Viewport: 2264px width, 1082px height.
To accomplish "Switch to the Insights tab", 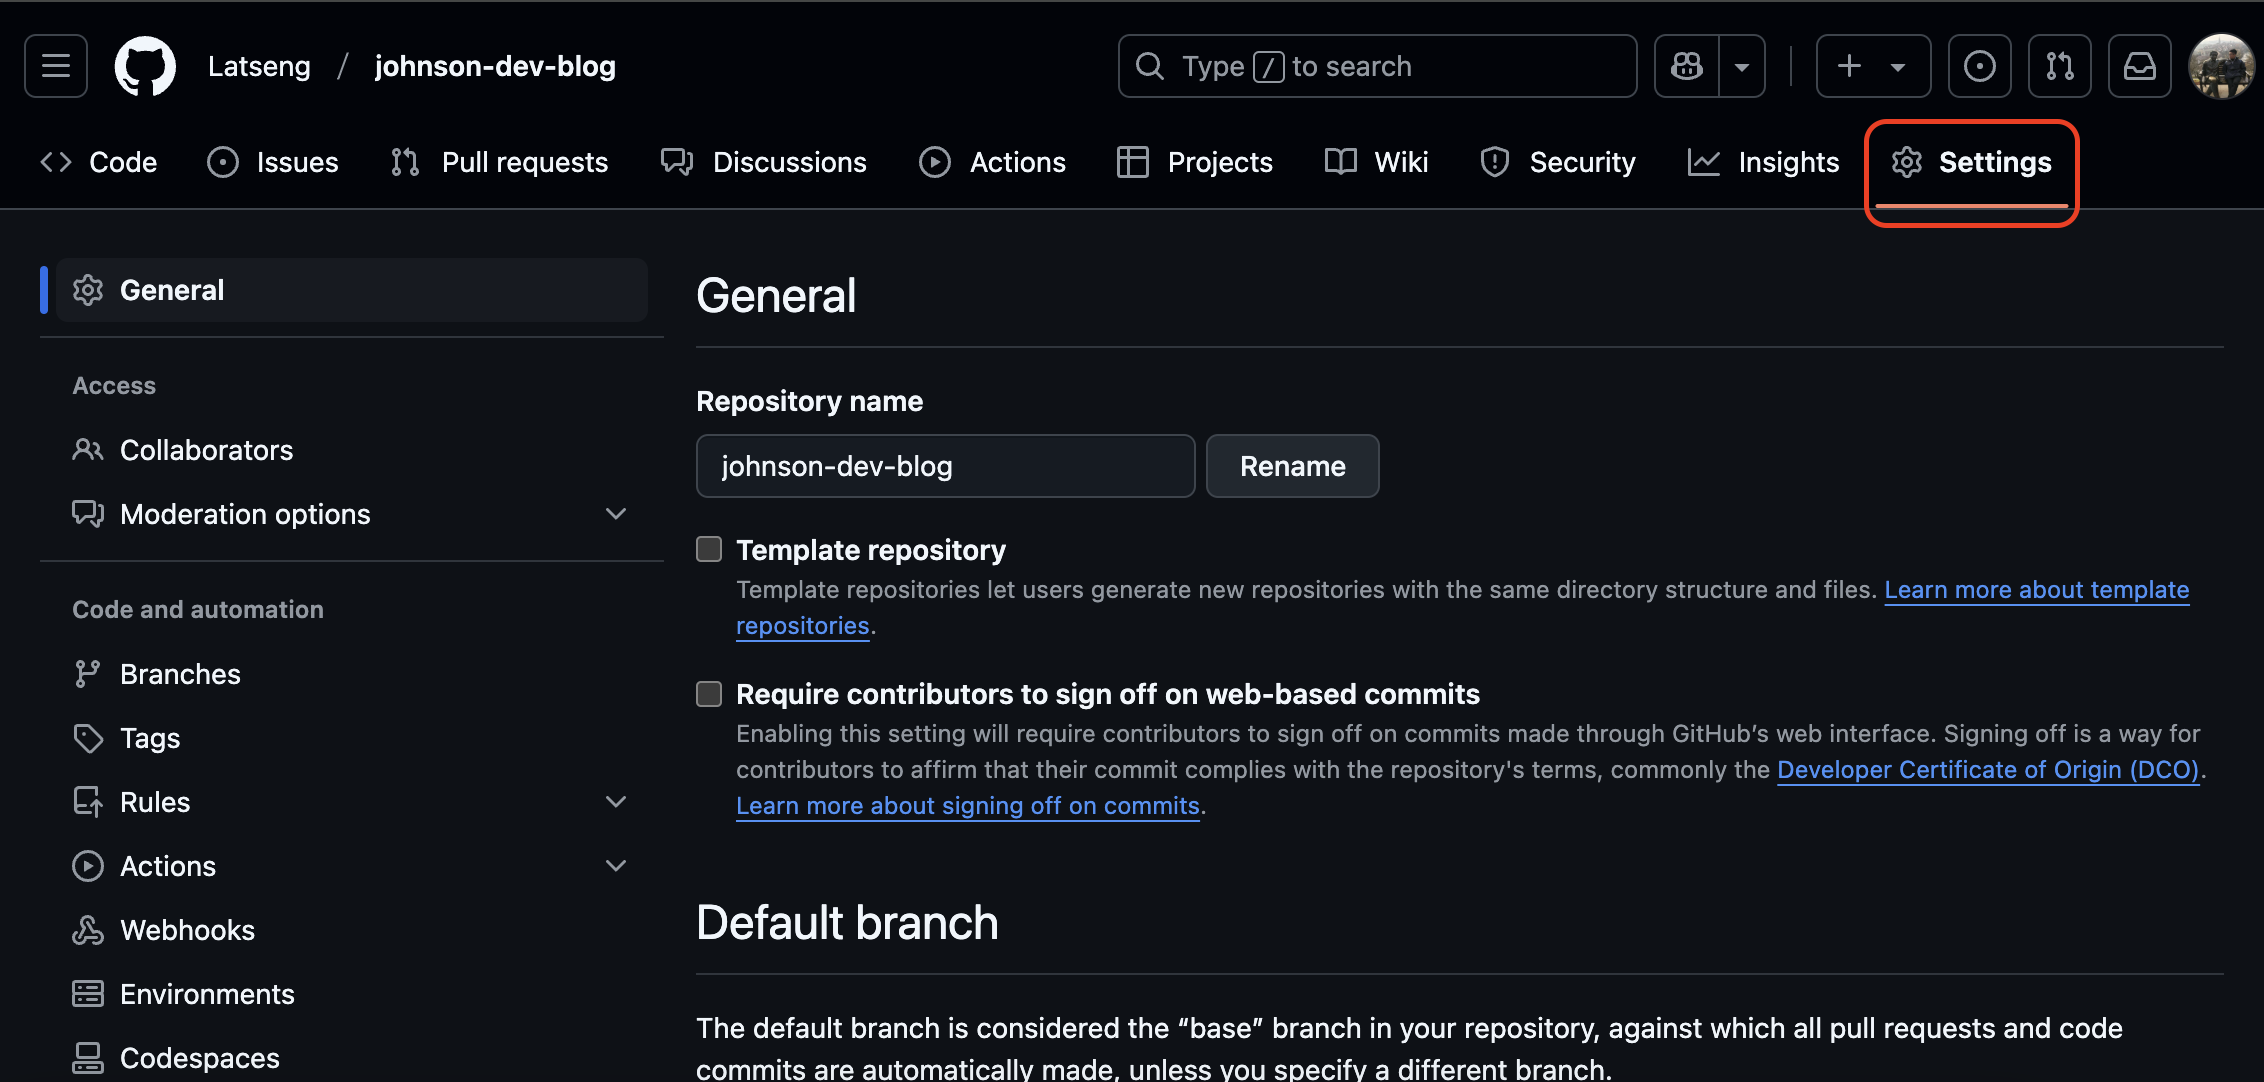I will tap(1763, 162).
